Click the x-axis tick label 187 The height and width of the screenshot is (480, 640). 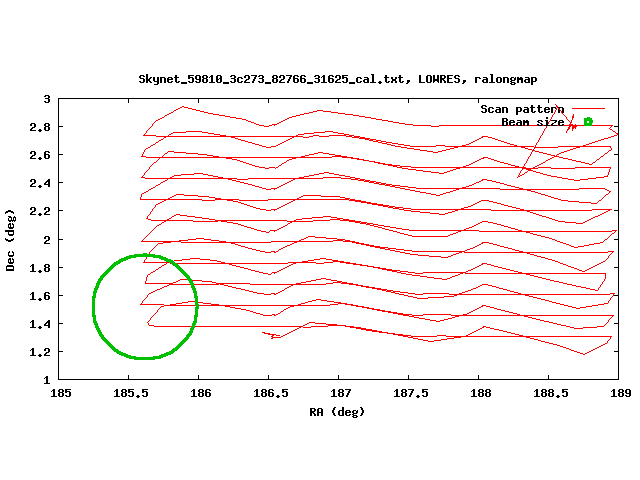(x=340, y=393)
